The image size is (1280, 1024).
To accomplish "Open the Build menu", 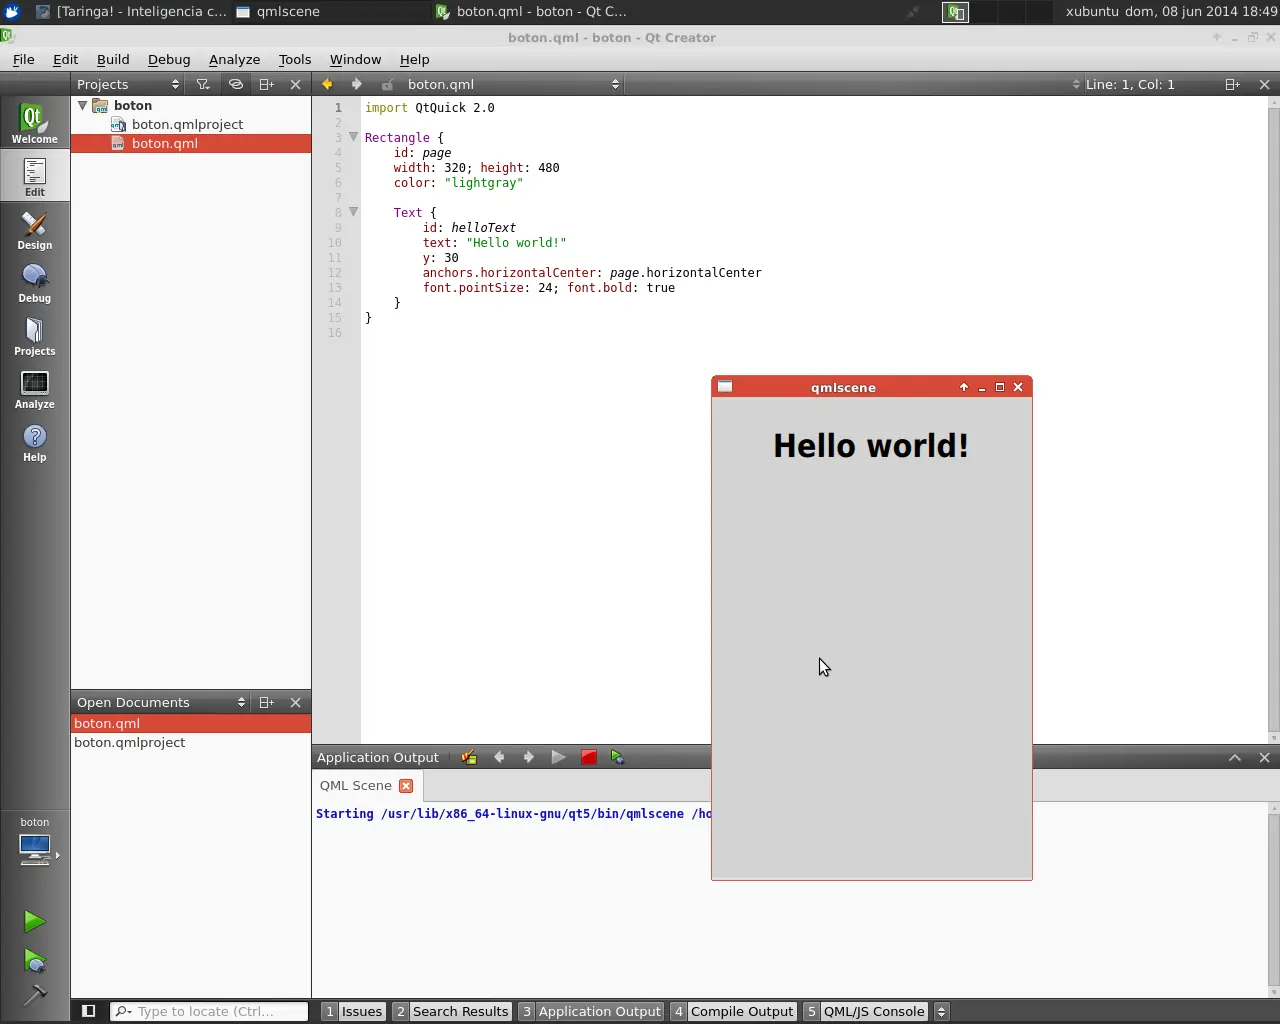I will click(x=113, y=60).
